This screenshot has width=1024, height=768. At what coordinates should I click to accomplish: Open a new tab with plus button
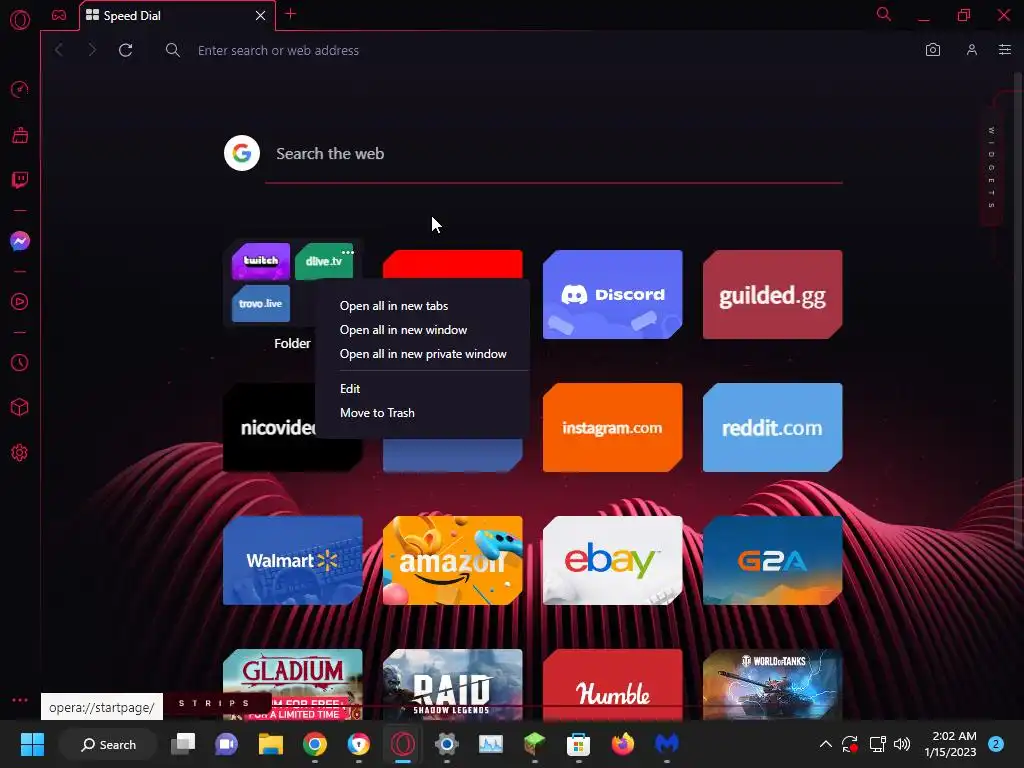[291, 14]
